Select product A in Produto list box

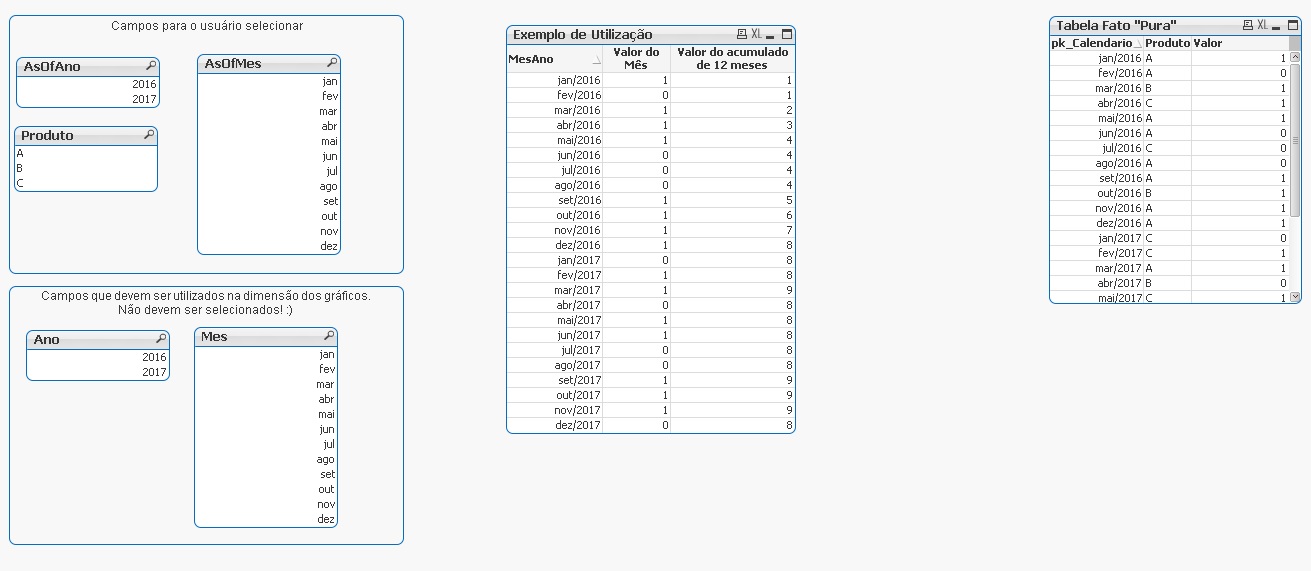click(x=86, y=153)
